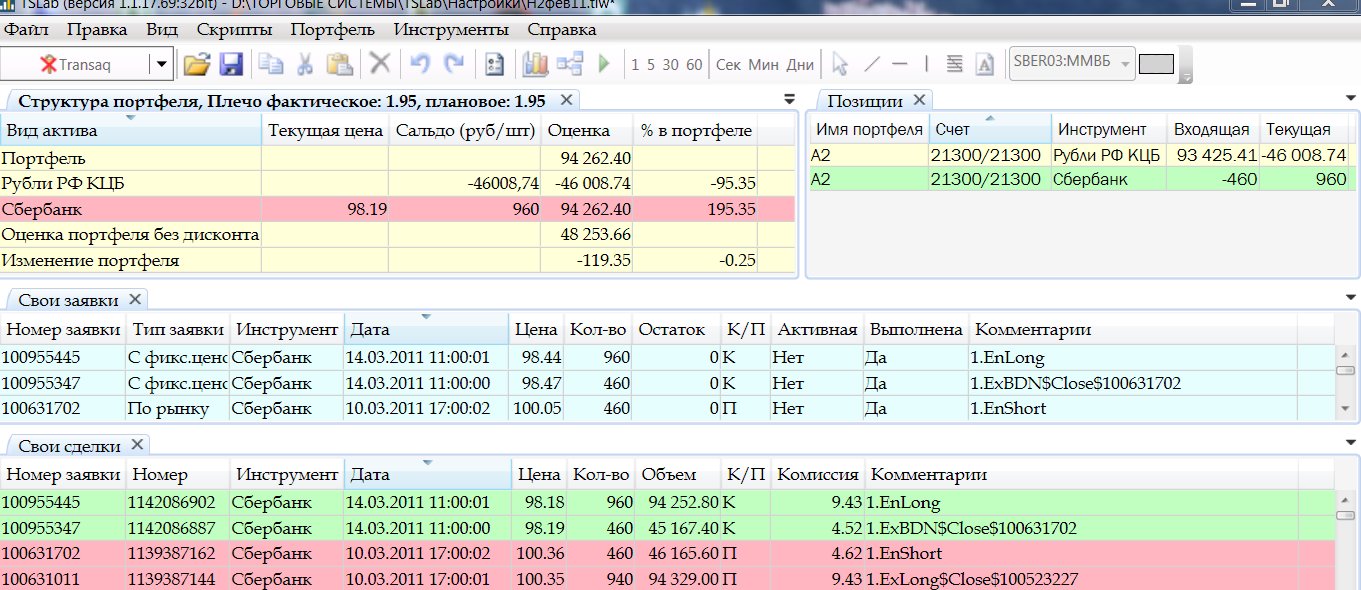
Task: Open the portfolio structure panel options arrow
Action: (x=789, y=100)
